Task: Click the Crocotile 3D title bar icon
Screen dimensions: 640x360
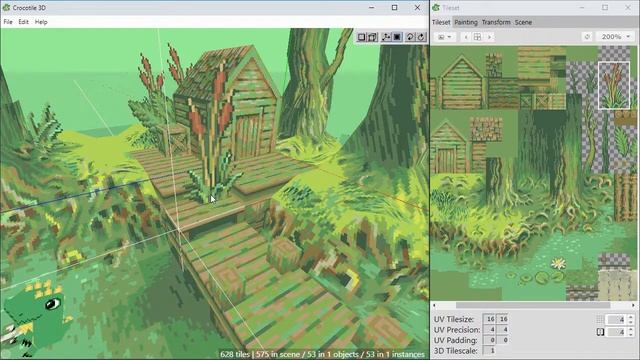Action: (x=6, y=7)
